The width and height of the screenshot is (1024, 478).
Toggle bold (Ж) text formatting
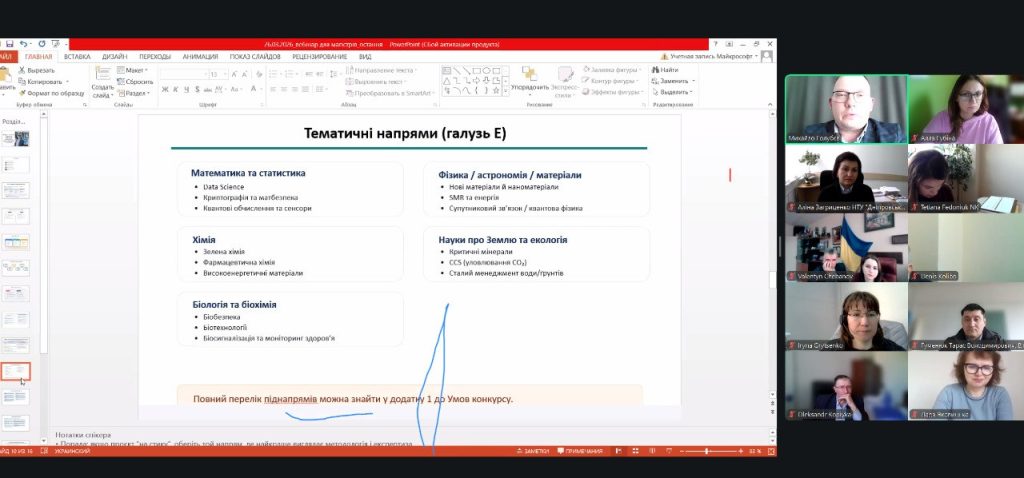coord(165,89)
